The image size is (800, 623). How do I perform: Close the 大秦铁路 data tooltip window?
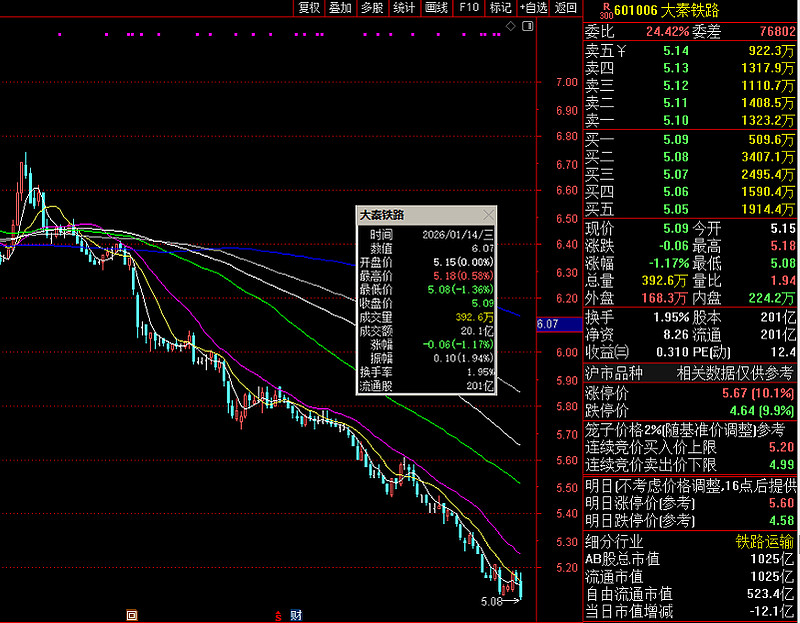pos(488,215)
